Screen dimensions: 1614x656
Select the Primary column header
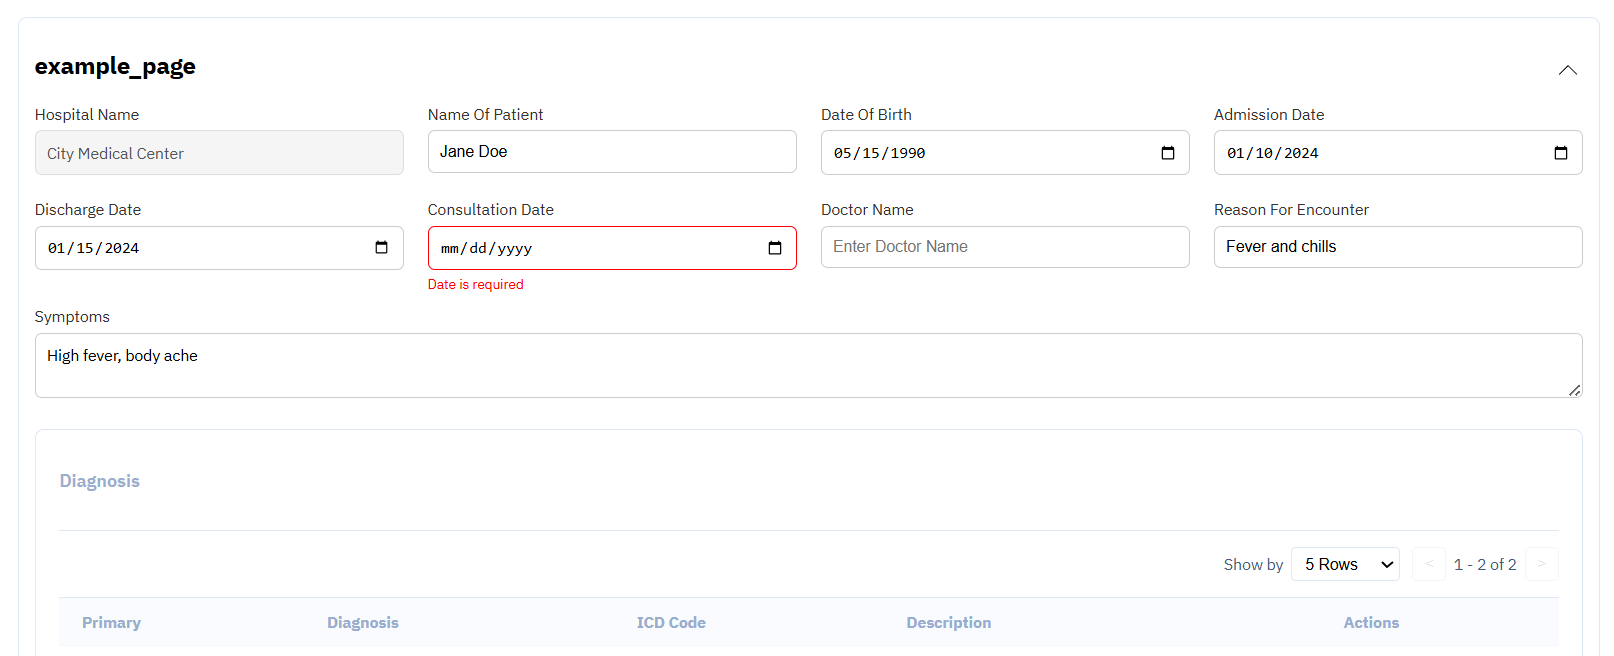pos(111,622)
